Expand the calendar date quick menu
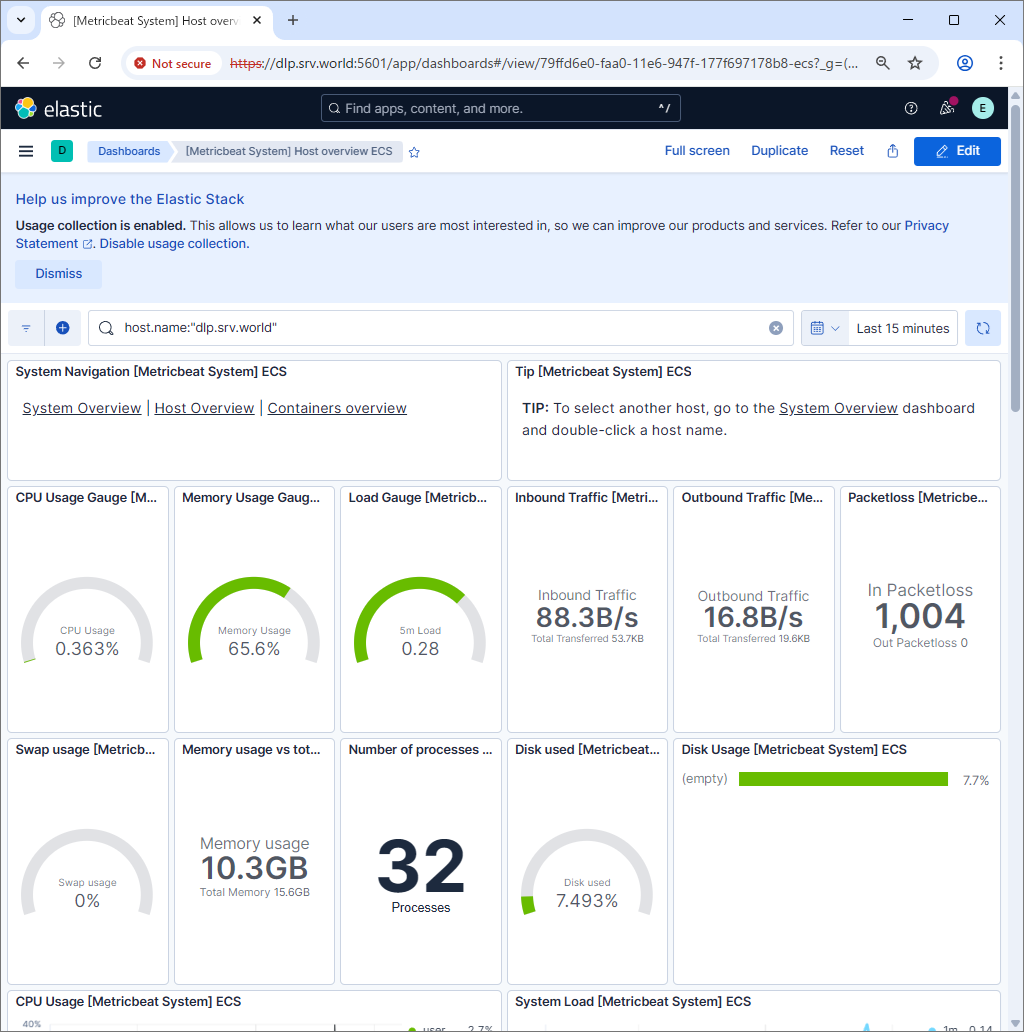The image size is (1024, 1032). pos(823,328)
